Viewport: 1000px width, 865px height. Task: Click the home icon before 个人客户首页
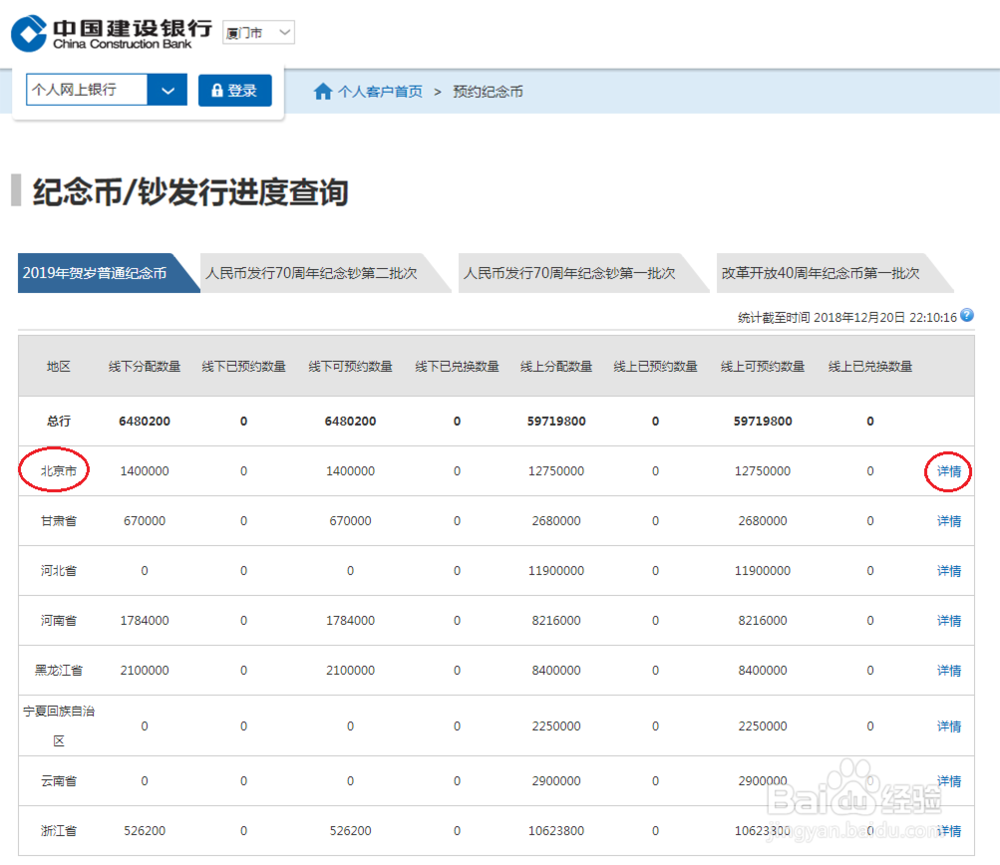322,91
